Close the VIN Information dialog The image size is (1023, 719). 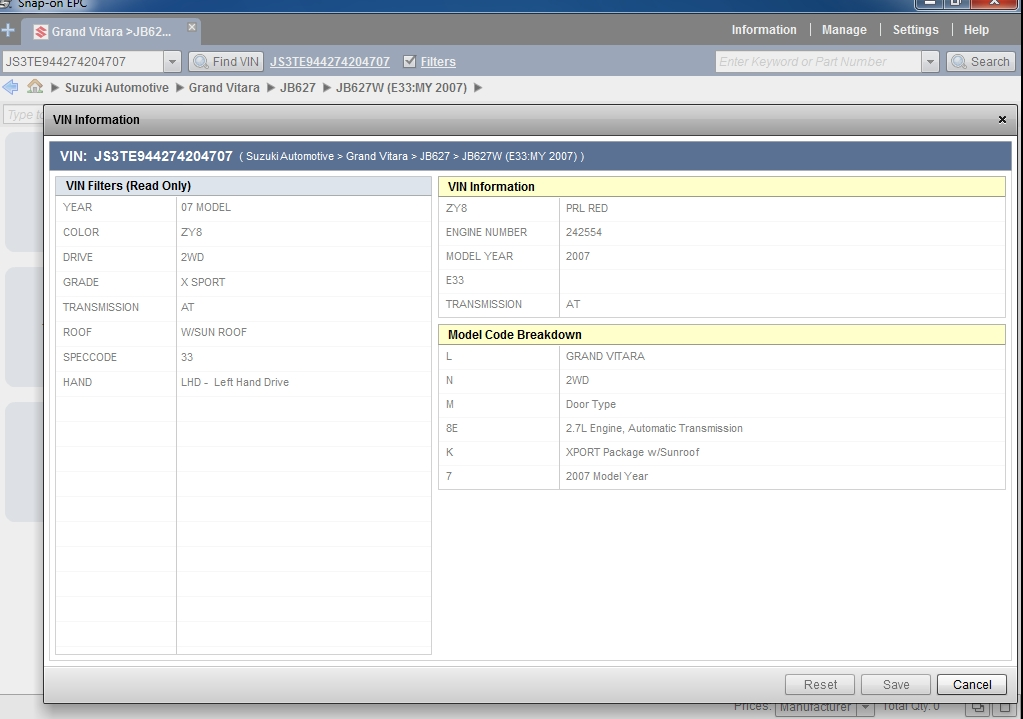(x=1002, y=119)
